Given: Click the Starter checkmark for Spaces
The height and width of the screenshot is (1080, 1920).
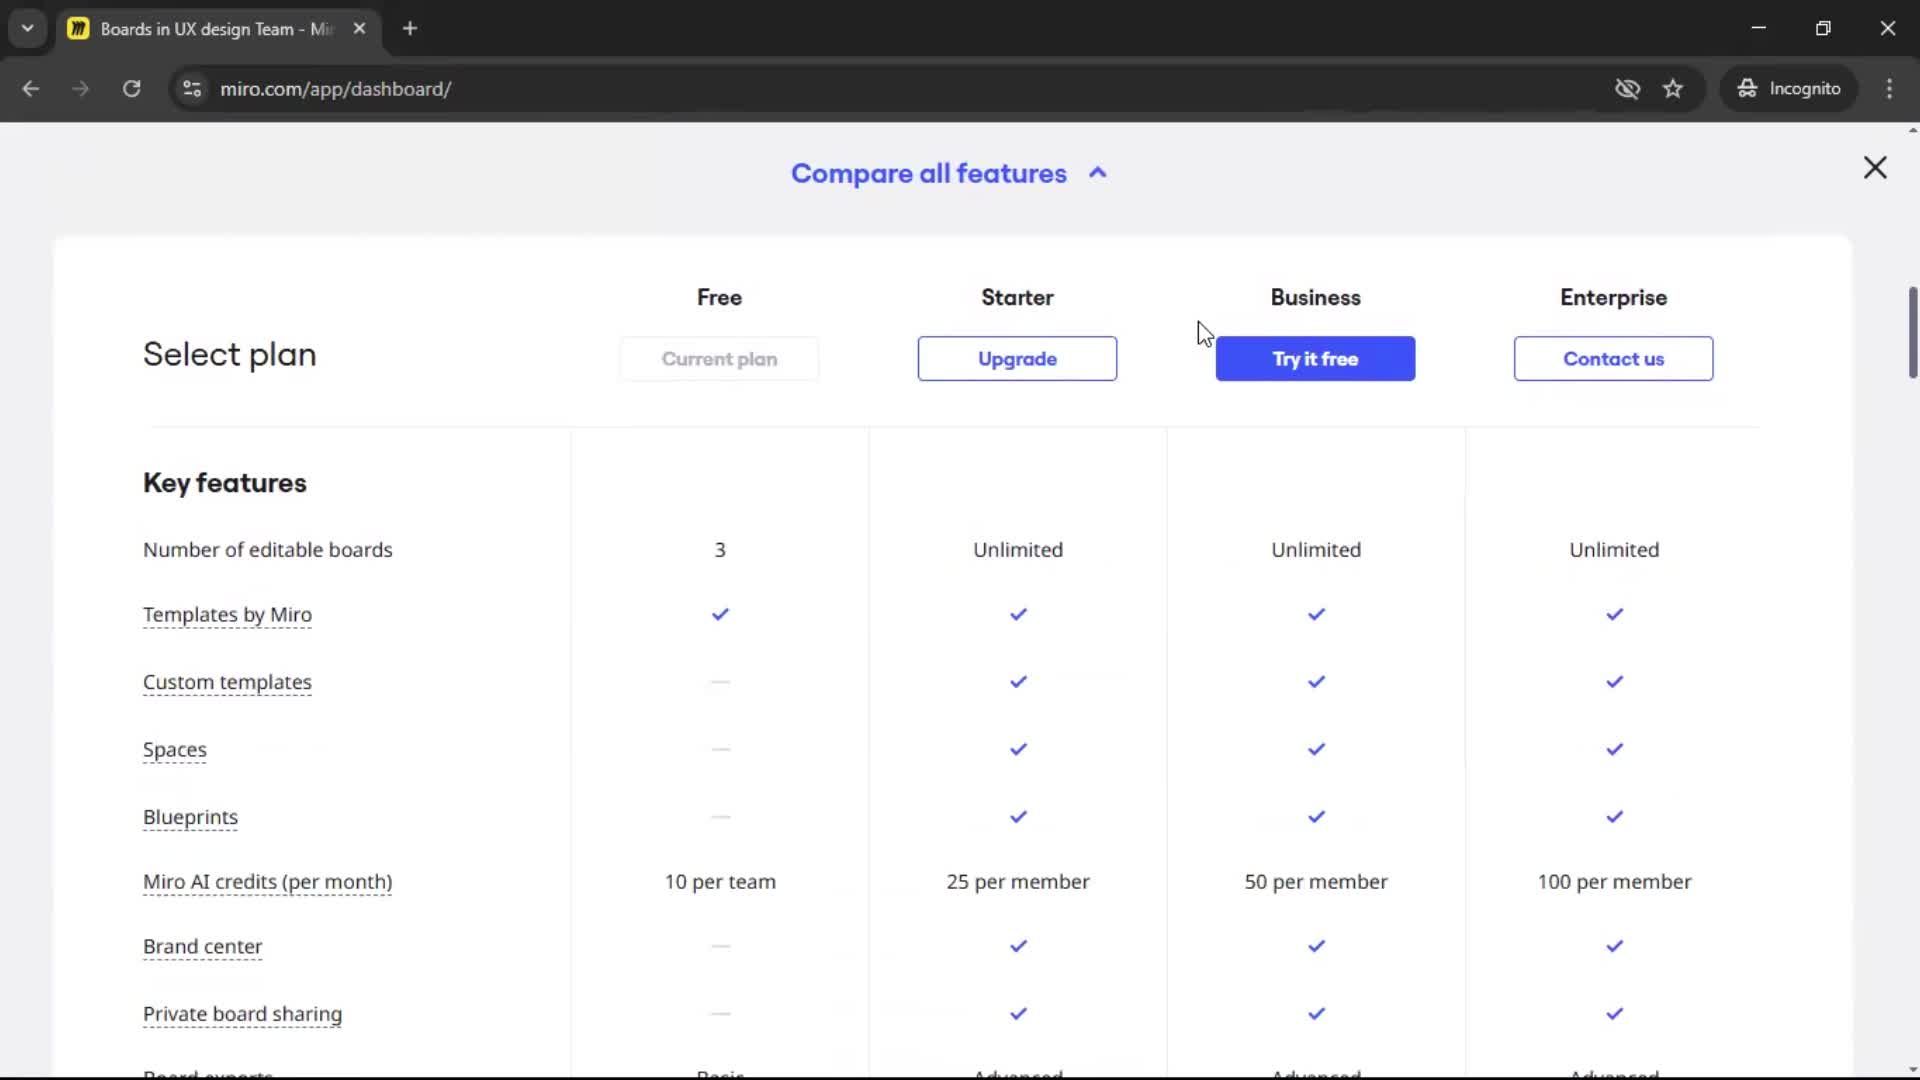Looking at the screenshot, I should pyautogui.click(x=1018, y=749).
